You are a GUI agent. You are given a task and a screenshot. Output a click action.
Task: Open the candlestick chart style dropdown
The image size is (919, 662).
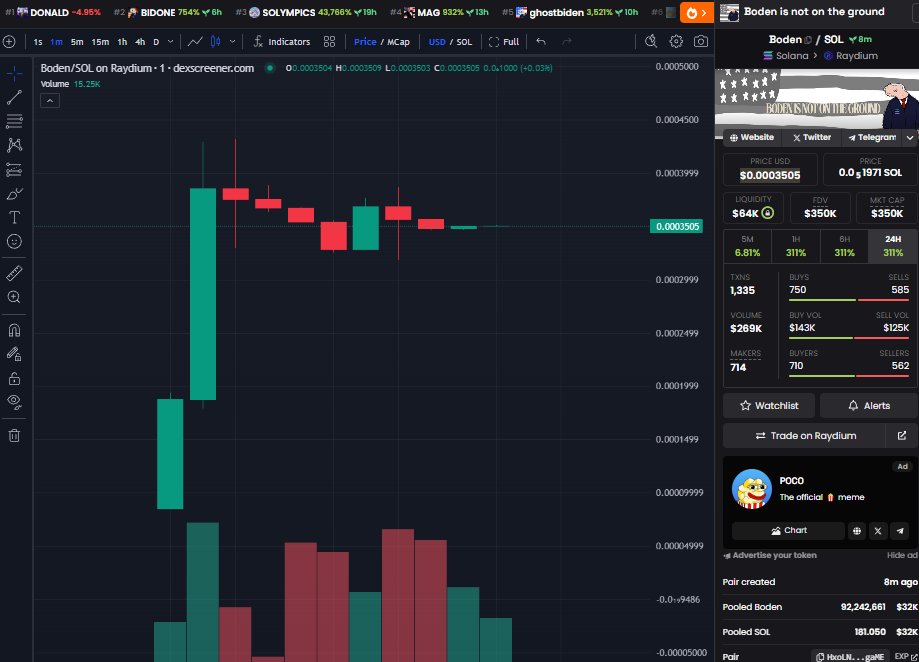pos(234,42)
